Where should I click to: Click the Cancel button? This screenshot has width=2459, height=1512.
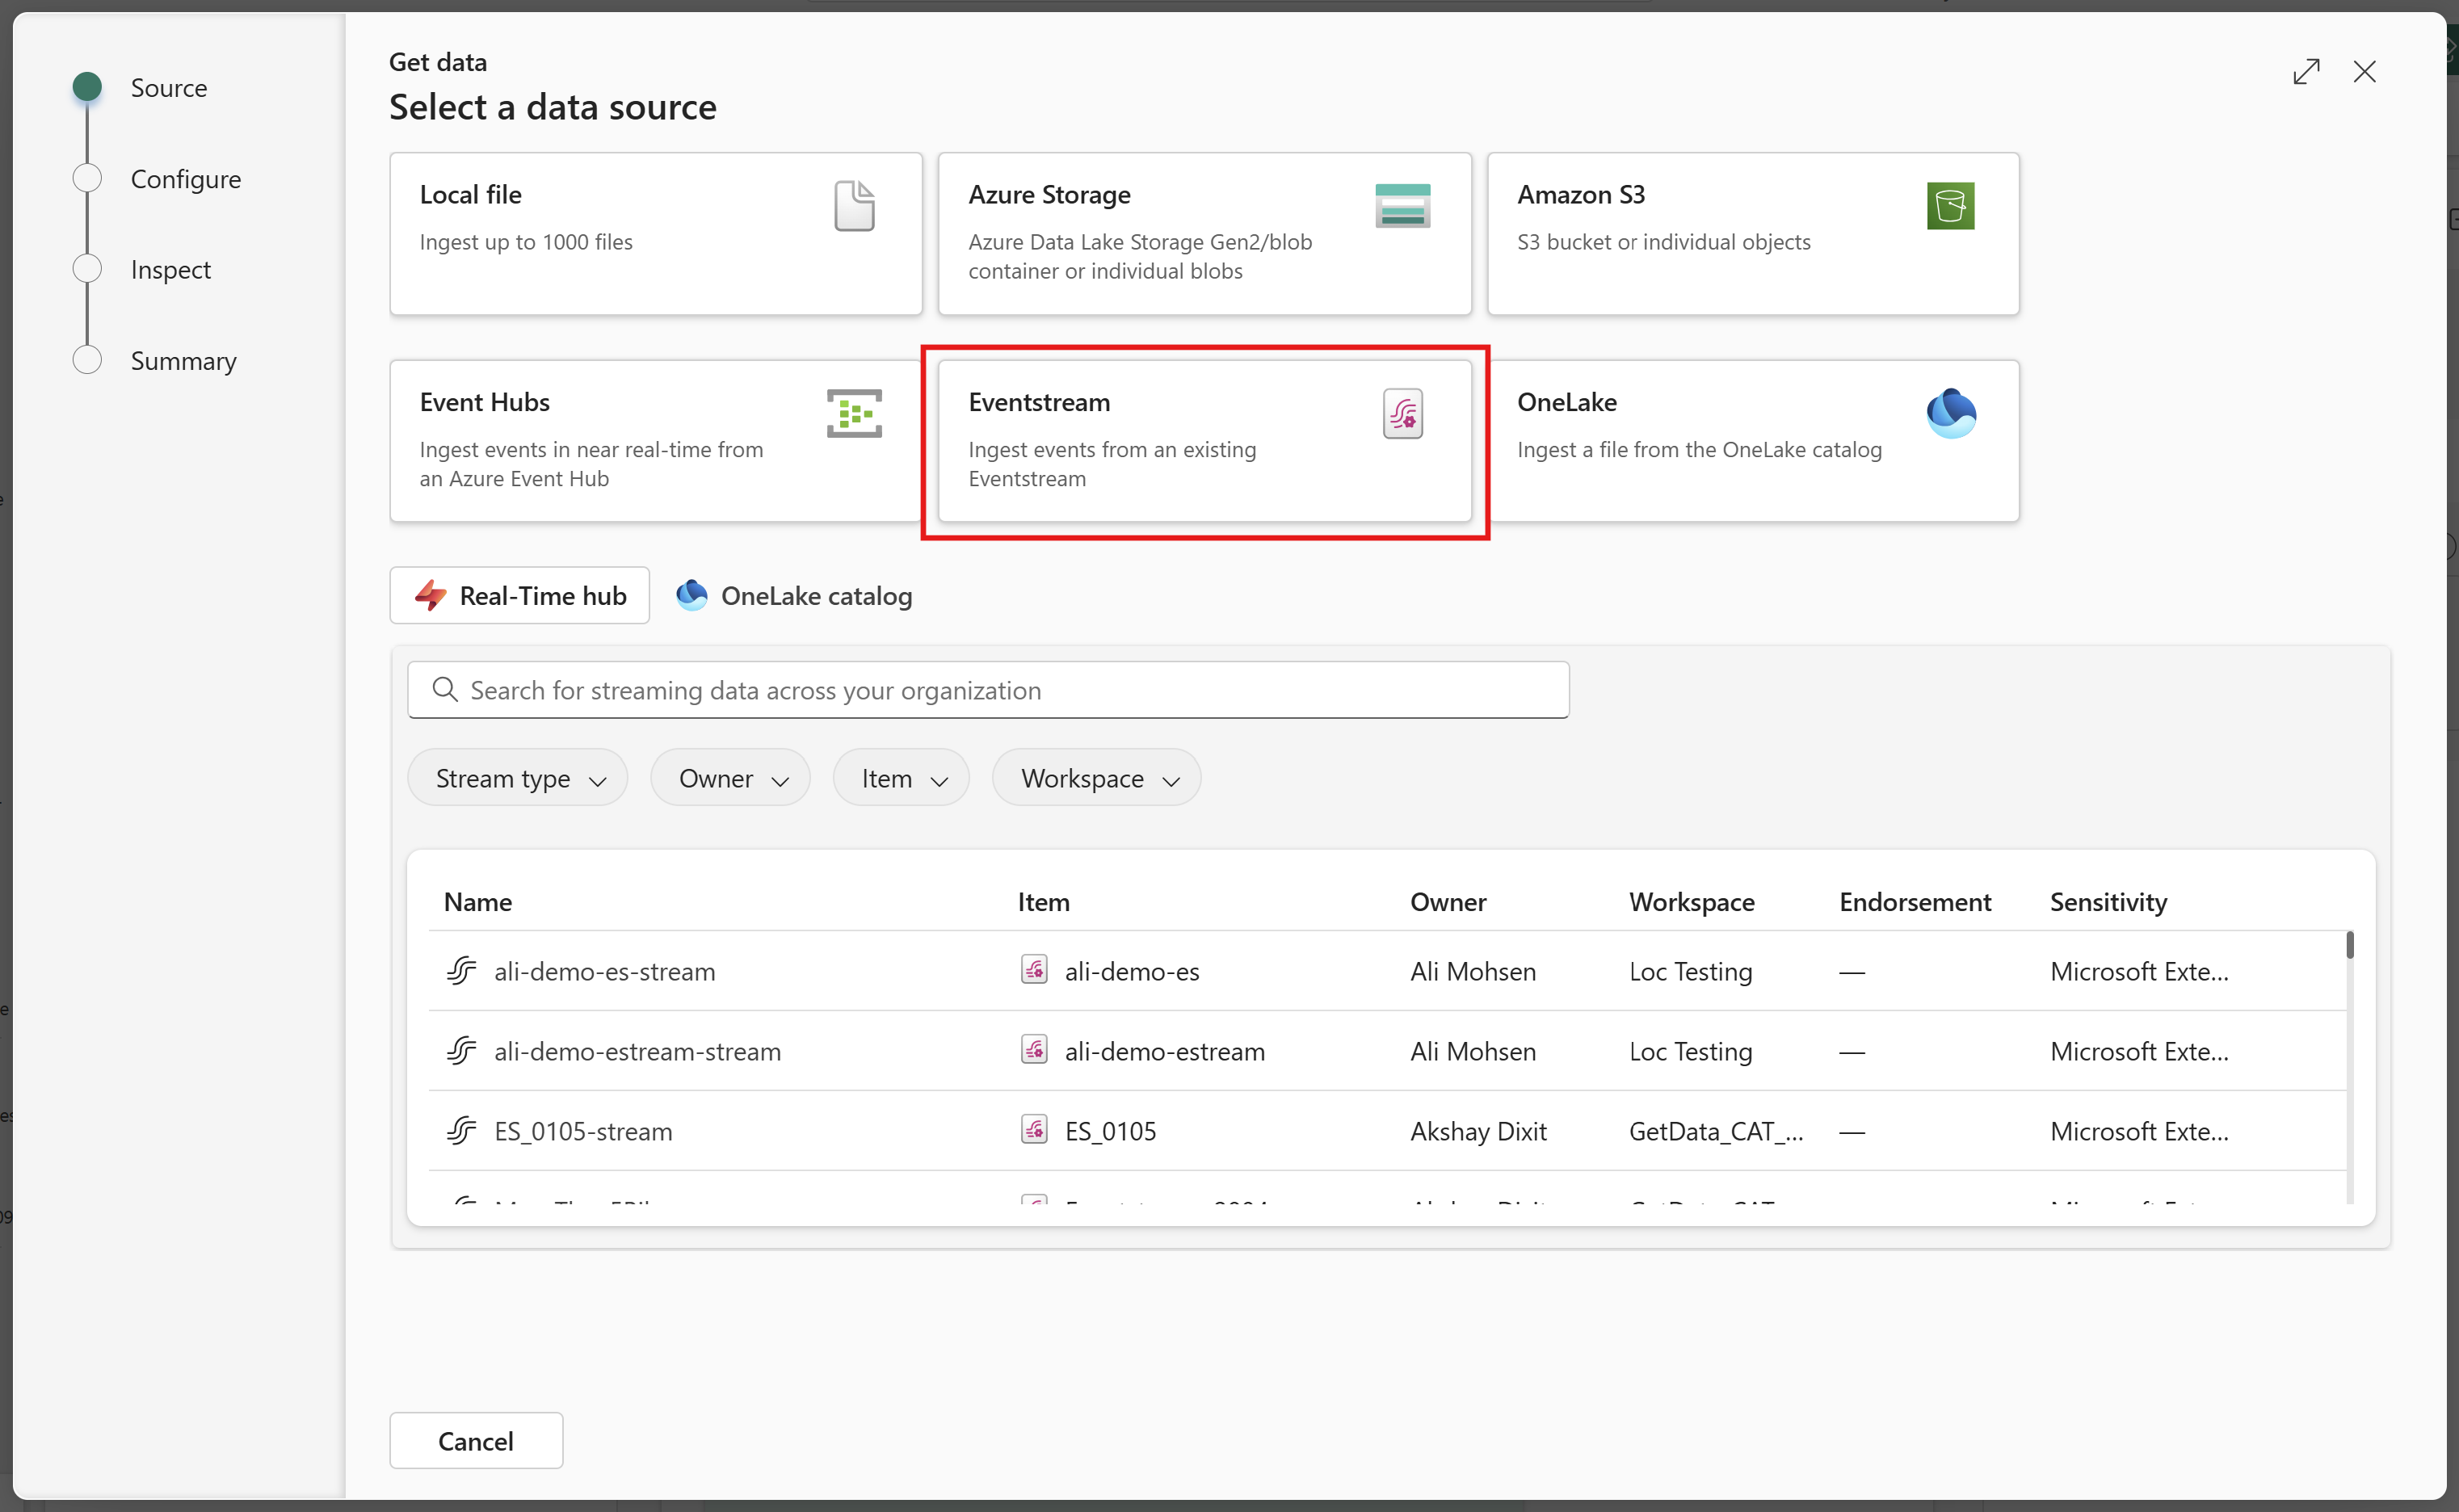coord(476,1440)
